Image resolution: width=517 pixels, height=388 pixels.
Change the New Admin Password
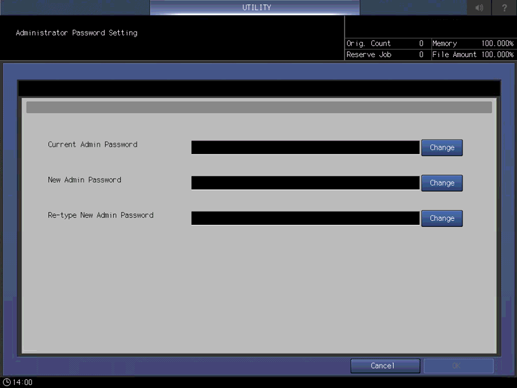pos(442,183)
